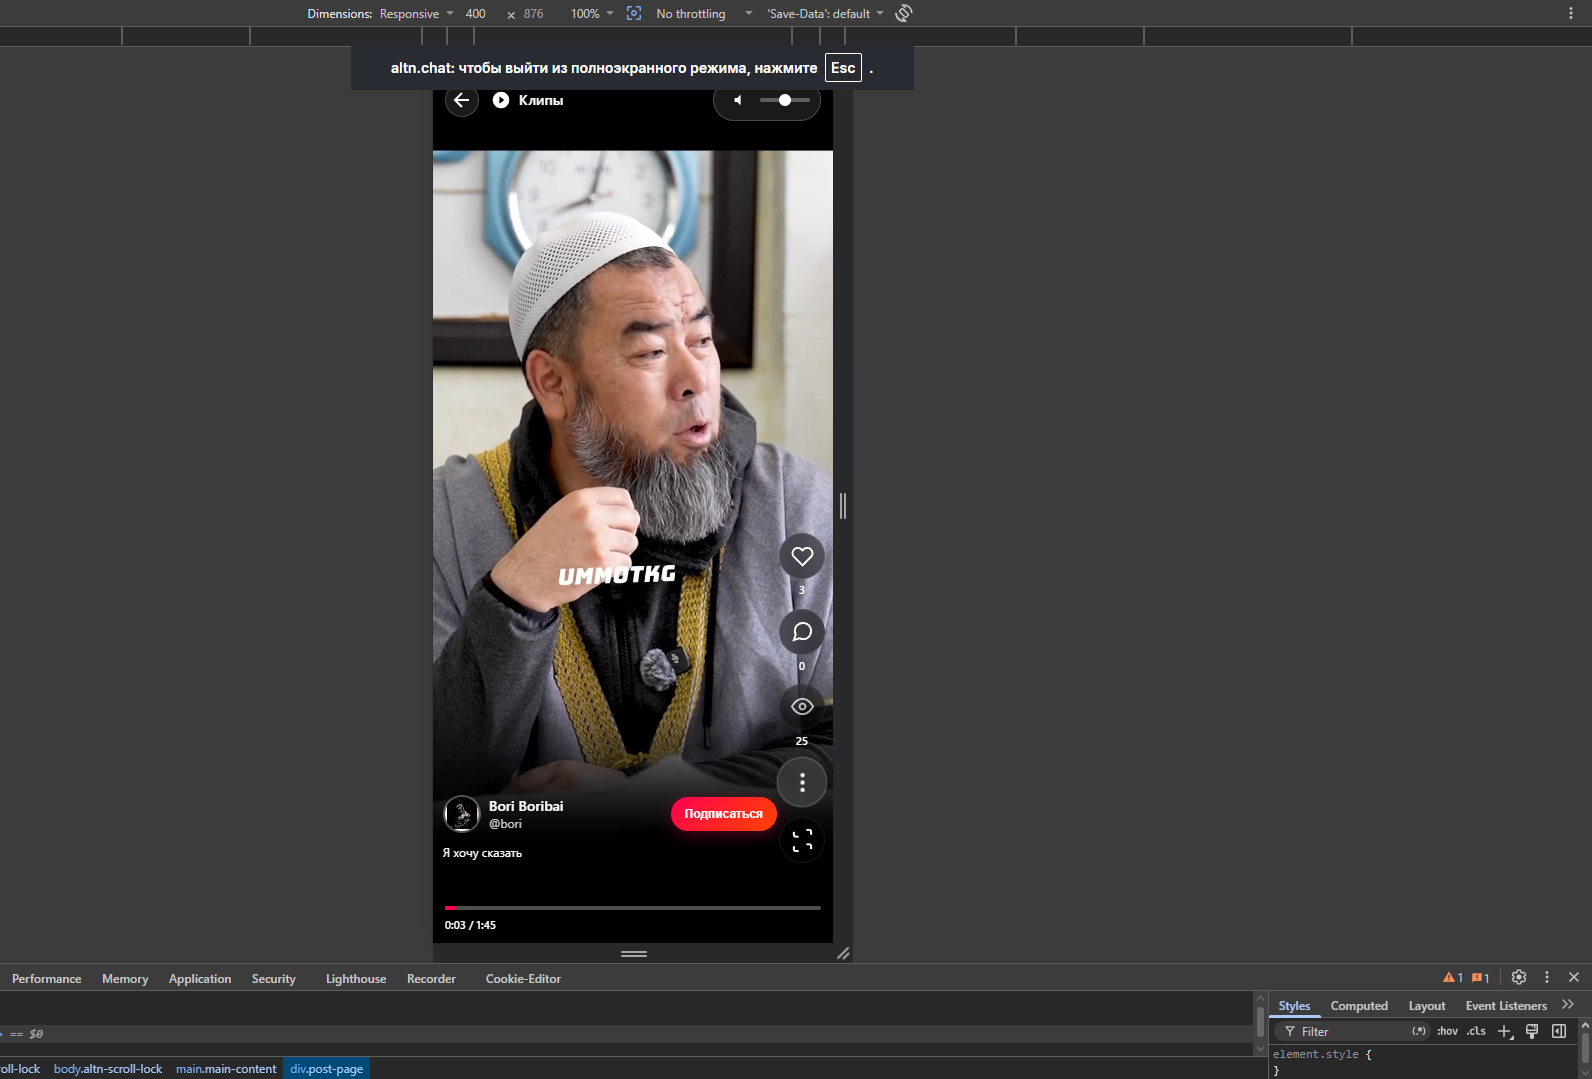1592x1079 pixels.
Task: Select the Styles sidebar tab
Action: pyautogui.click(x=1294, y=1006)
